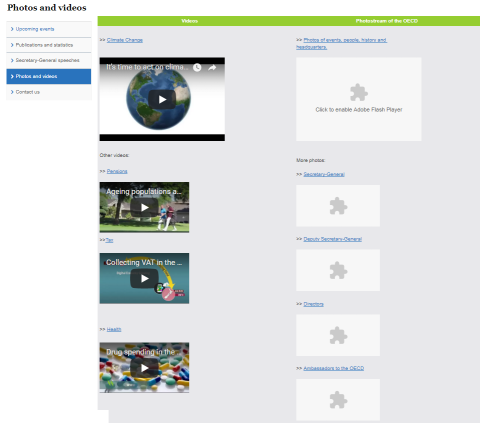The width and height of the screenshot is (480, 423).
Task: Open the Climate Change link
Action: click(x=125, y=40)
